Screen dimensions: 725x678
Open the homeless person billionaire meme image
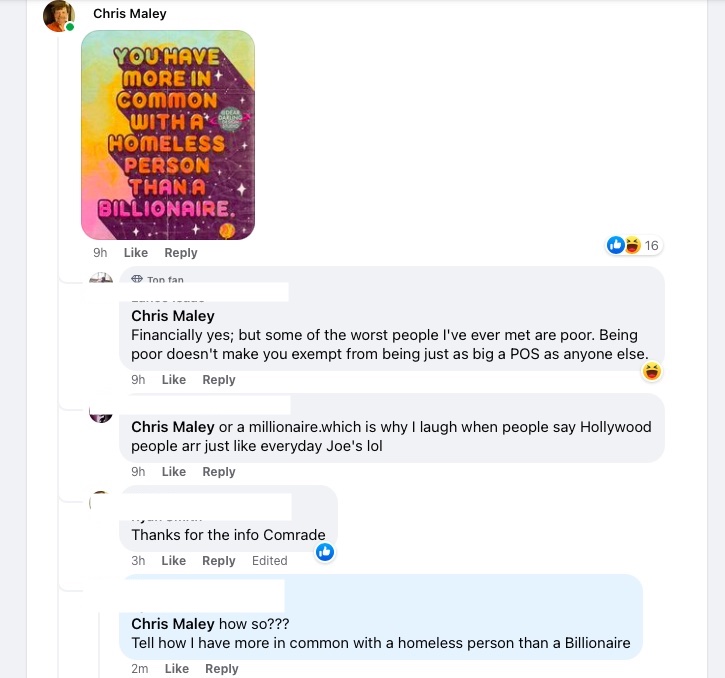[x=168, y=135]
